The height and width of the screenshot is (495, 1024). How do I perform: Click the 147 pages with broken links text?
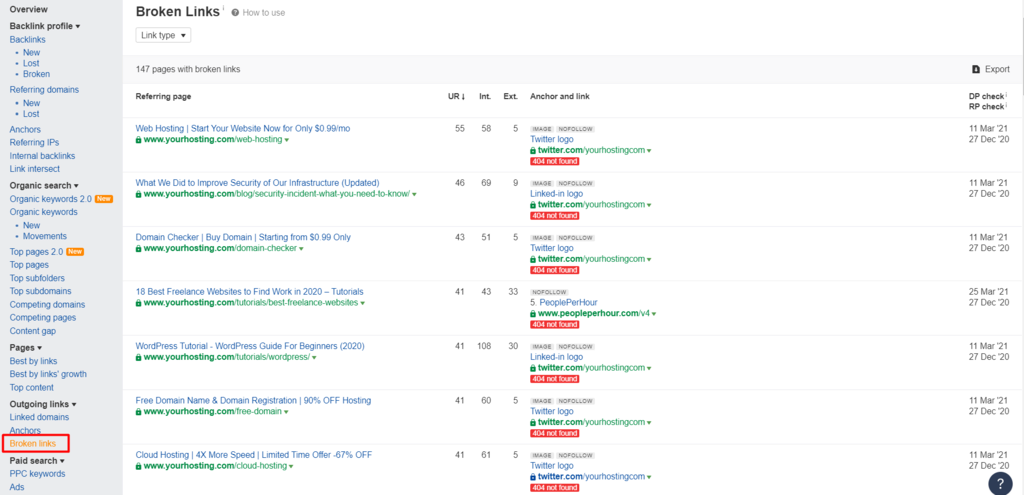tap(189, 69)
